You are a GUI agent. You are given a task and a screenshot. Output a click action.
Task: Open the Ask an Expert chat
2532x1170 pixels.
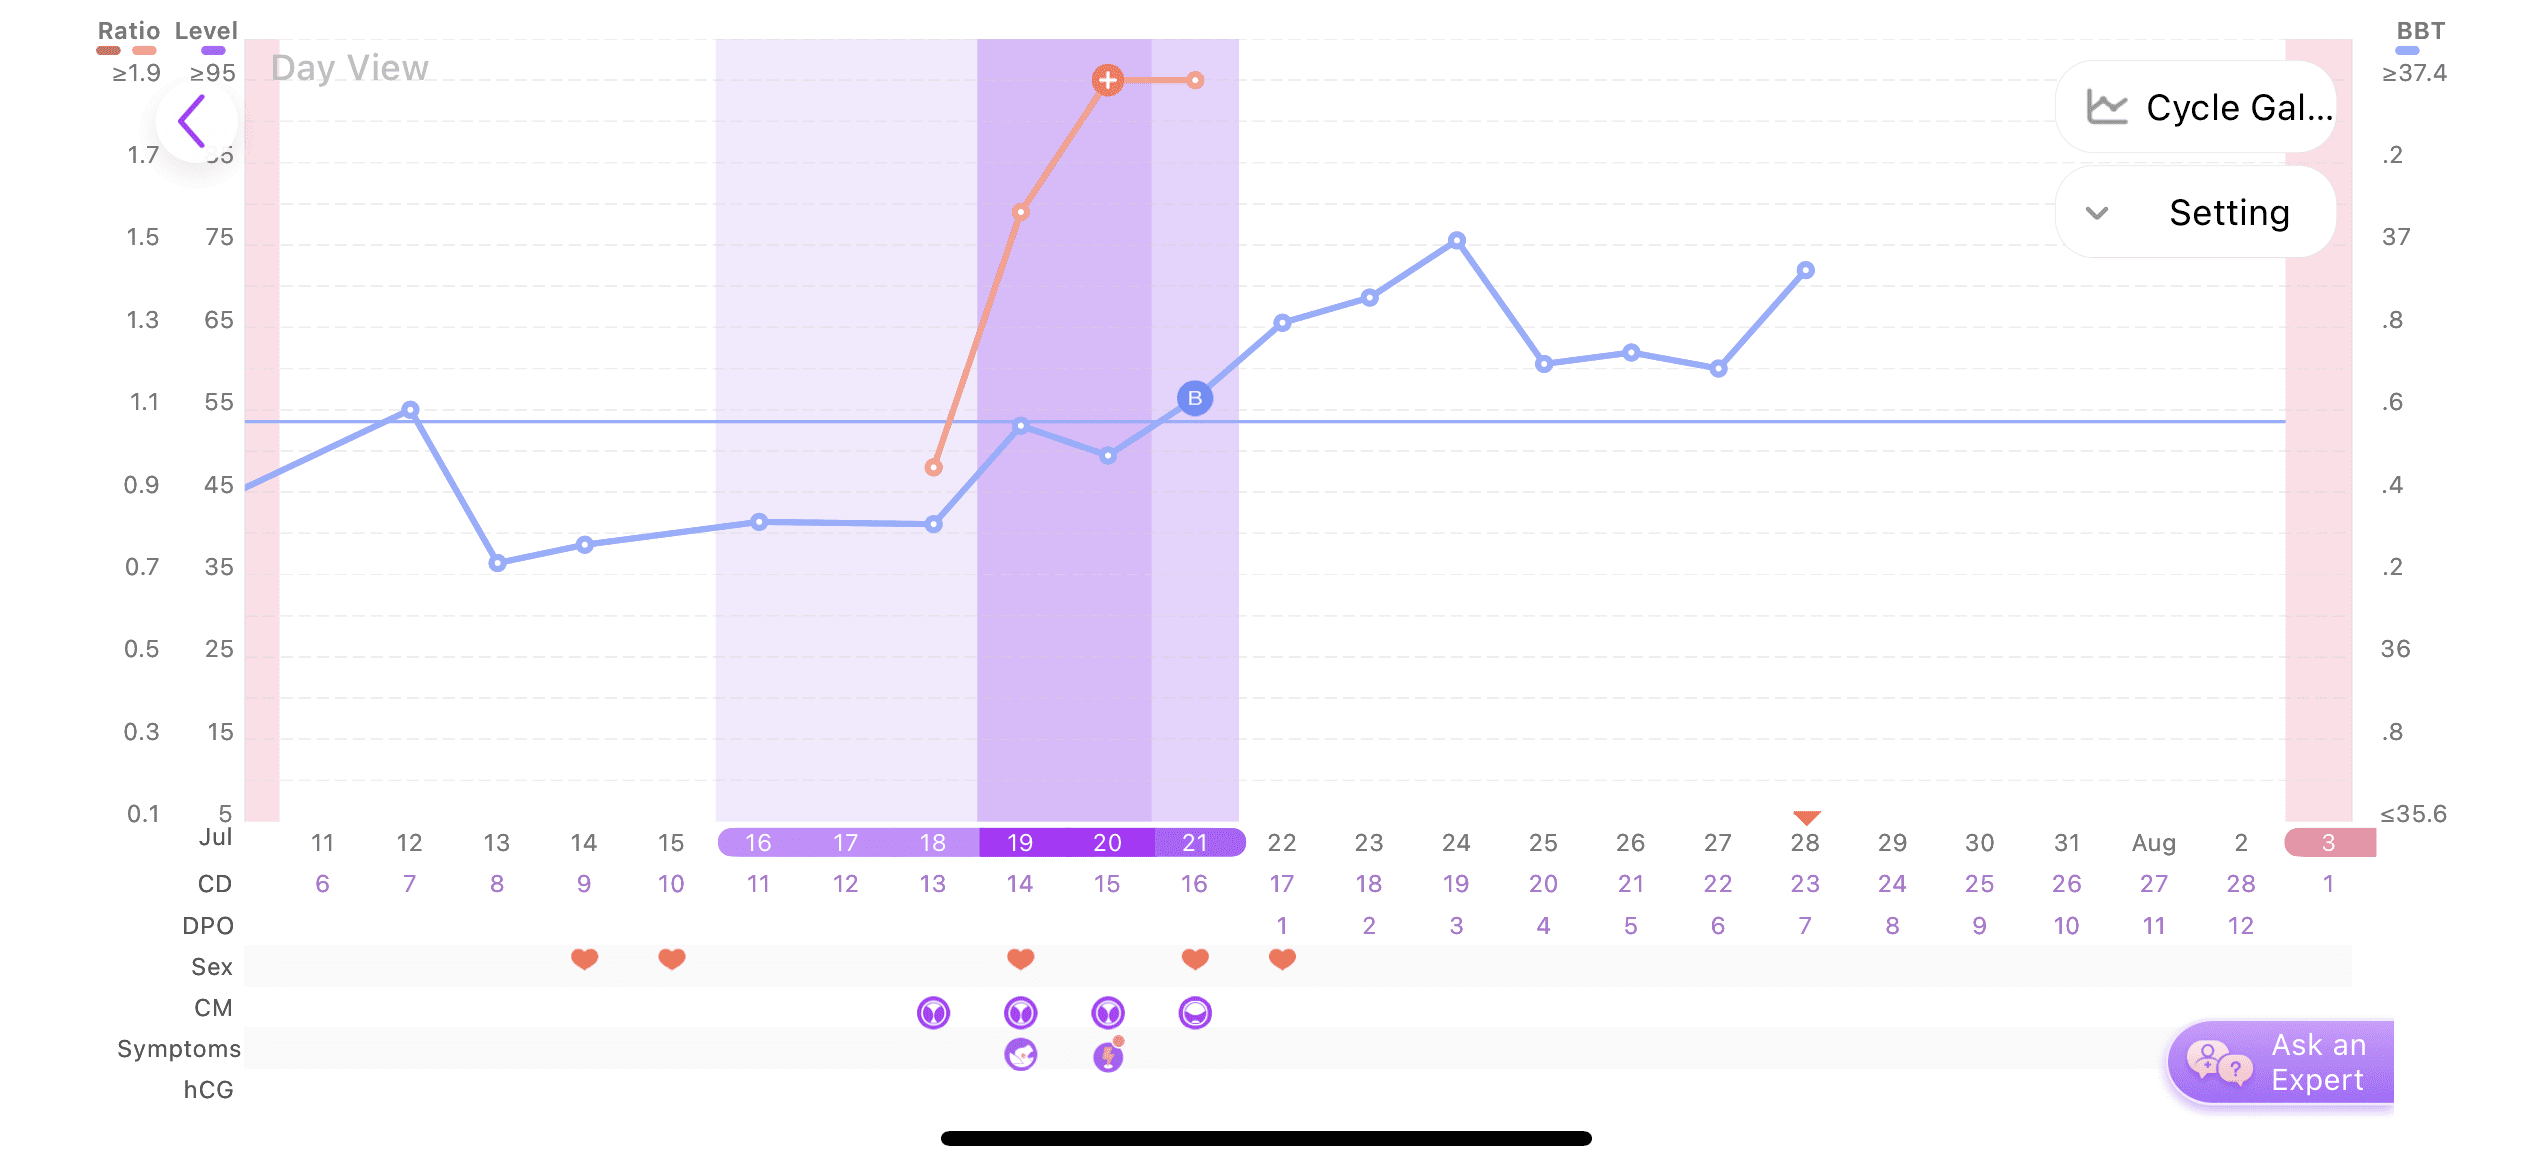point(2280,1062)
